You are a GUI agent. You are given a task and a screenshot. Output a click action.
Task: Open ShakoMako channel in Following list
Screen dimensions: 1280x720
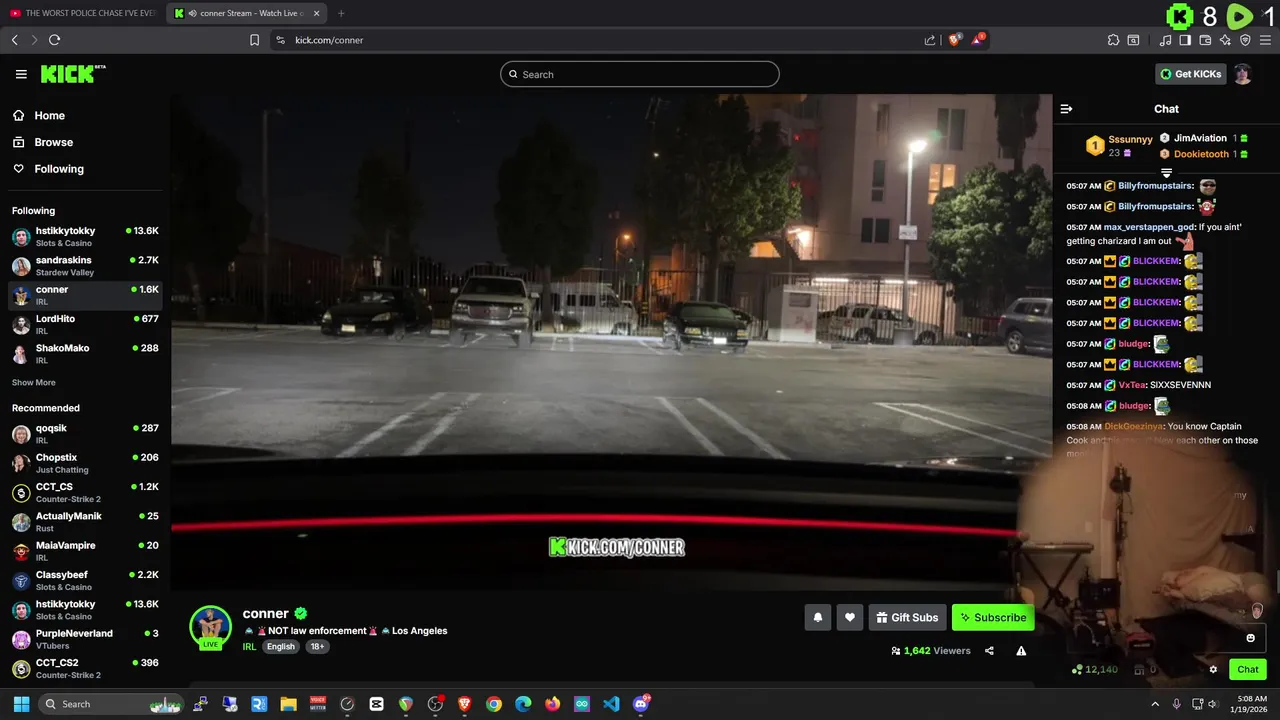[85, 354]
